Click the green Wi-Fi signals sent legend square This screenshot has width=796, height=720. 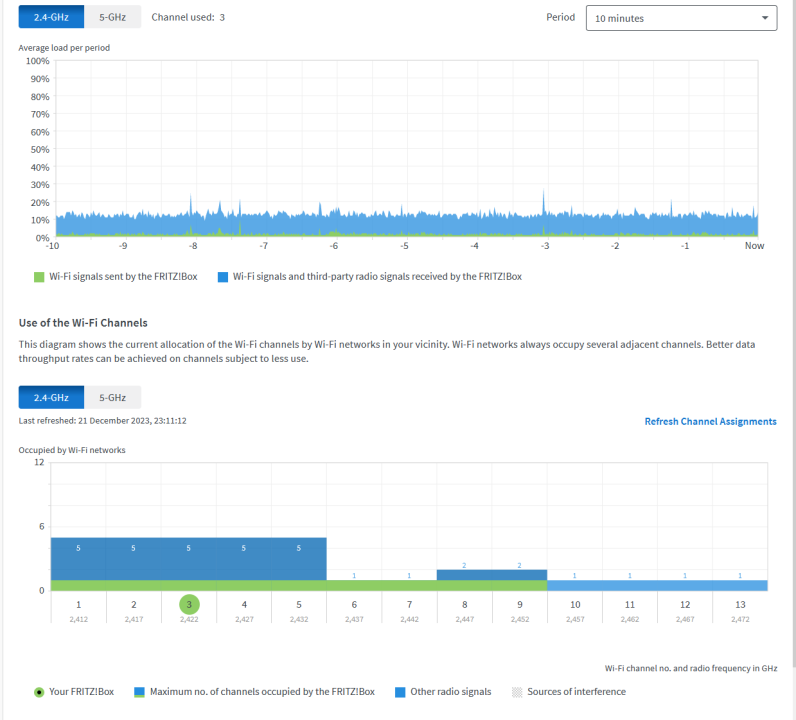click(39, 276)
